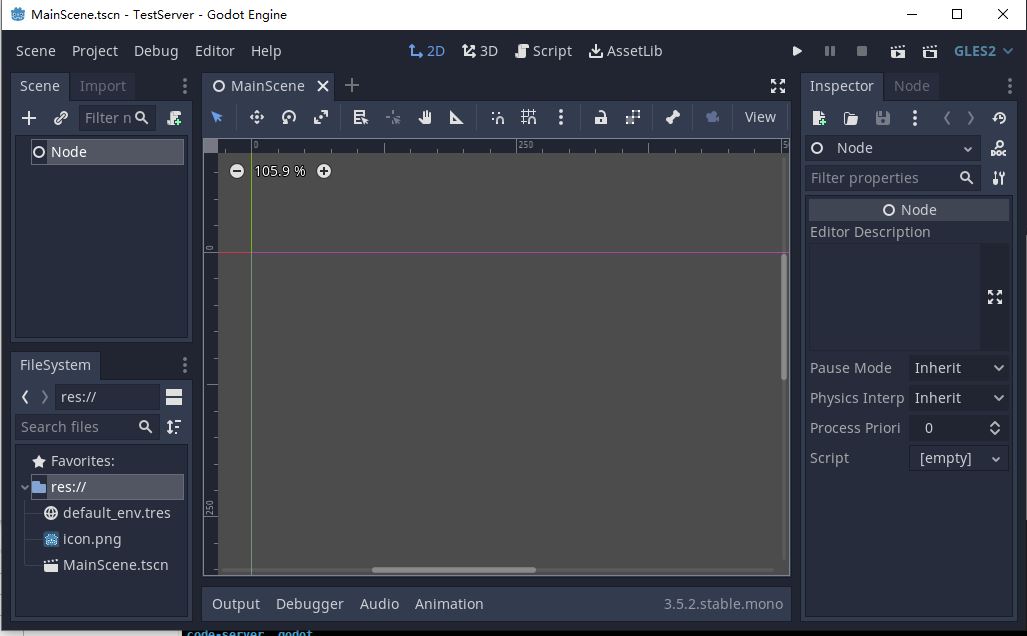Open the Animation bottom panel
Viewport: 1027px width, 636px height.
point(449,604)
